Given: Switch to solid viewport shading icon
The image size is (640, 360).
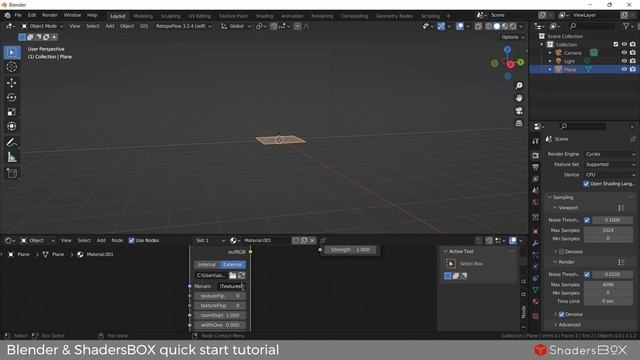Looking at the screenshot, I should pos(497,26).
